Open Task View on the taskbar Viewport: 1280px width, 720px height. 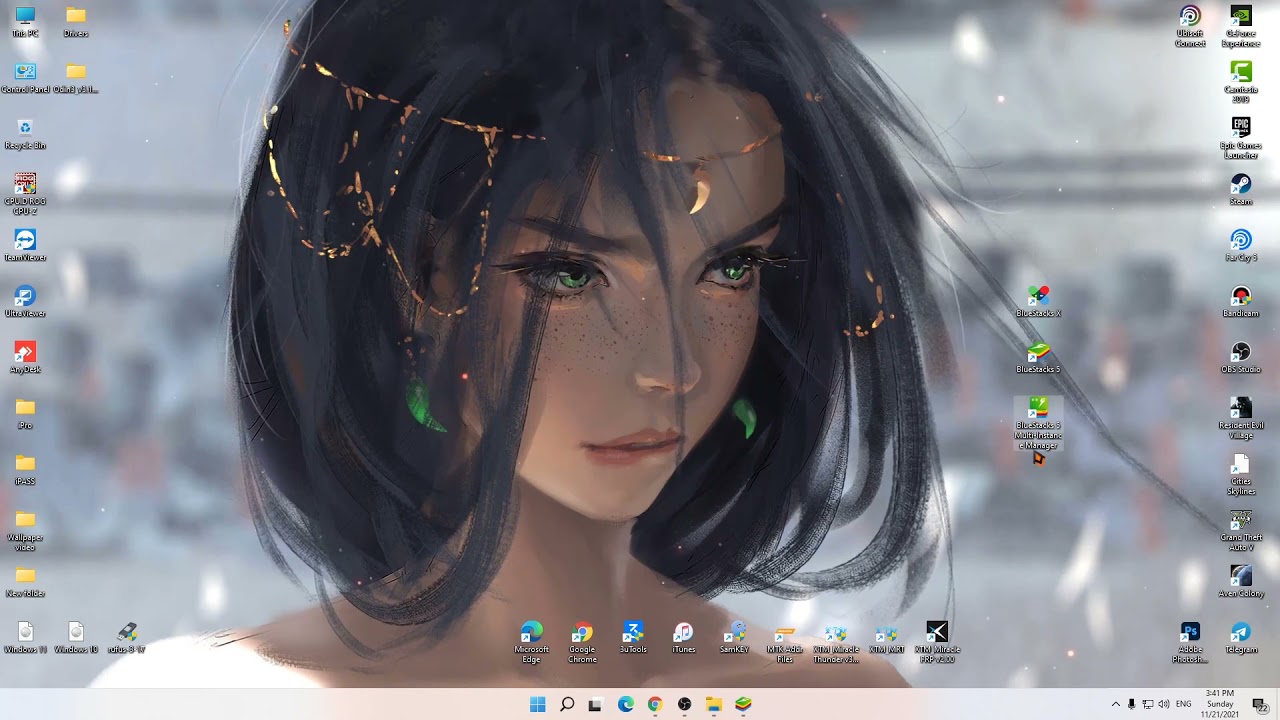coord(595,704)
